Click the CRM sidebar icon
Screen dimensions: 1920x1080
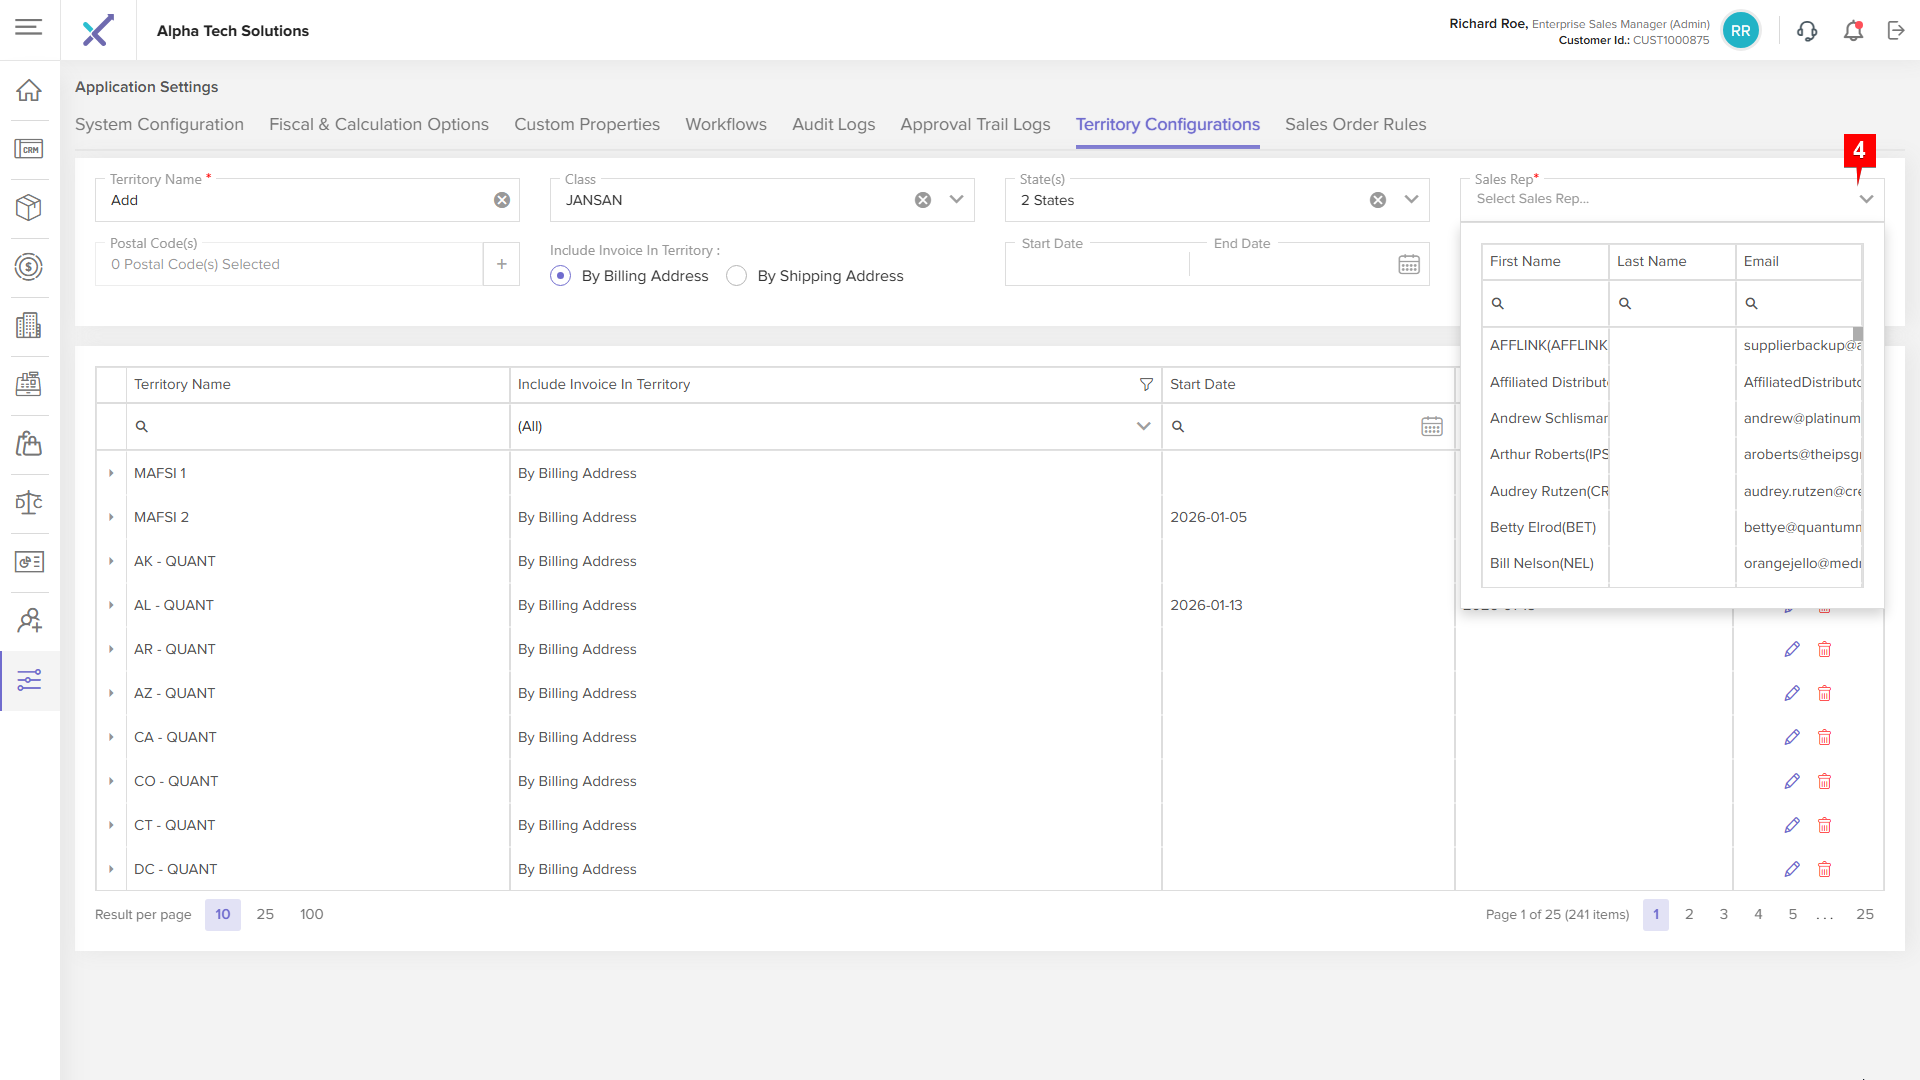(29, 149)
